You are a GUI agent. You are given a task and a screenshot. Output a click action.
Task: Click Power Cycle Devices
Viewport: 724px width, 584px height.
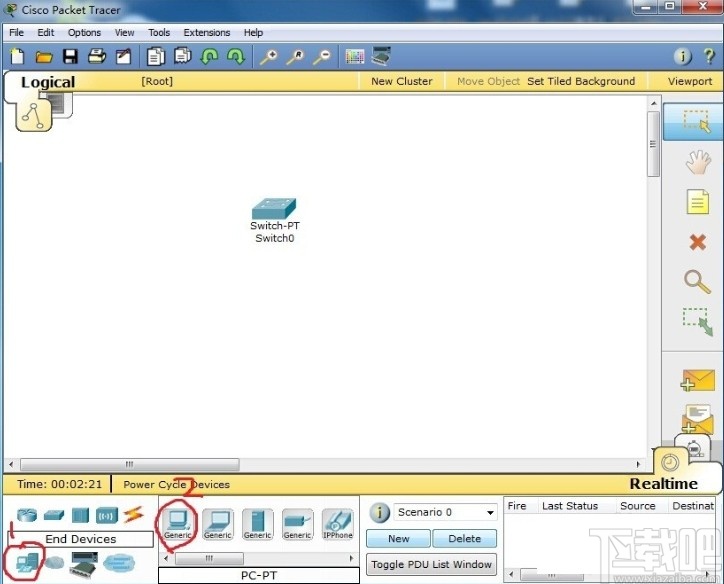click(176, 485)
